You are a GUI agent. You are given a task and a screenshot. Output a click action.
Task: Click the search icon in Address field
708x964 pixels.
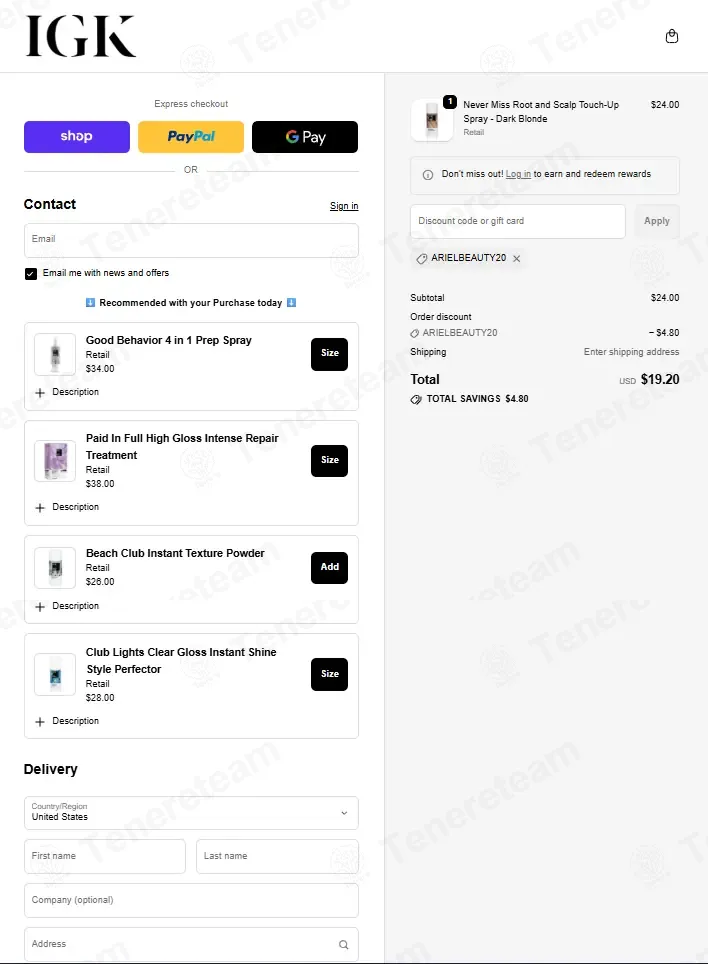pyautogui.click(x=344, y=944)
